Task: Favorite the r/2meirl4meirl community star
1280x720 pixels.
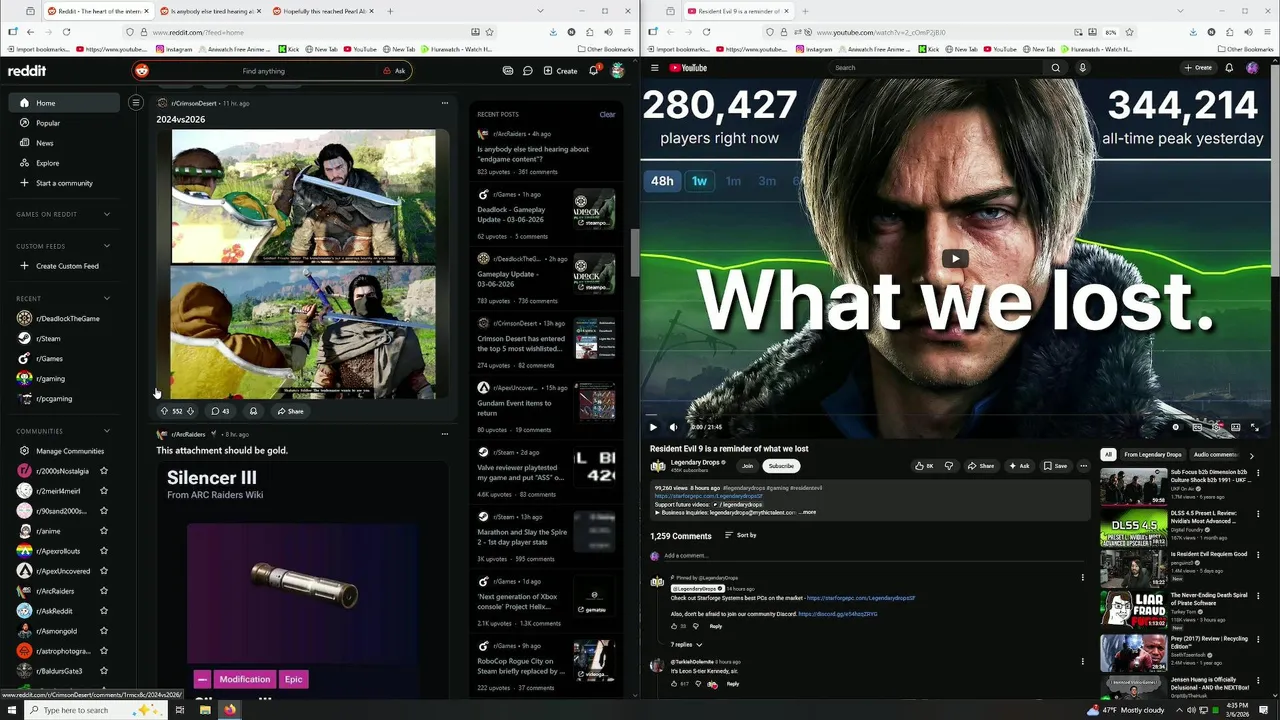Action: pos(104,491)
